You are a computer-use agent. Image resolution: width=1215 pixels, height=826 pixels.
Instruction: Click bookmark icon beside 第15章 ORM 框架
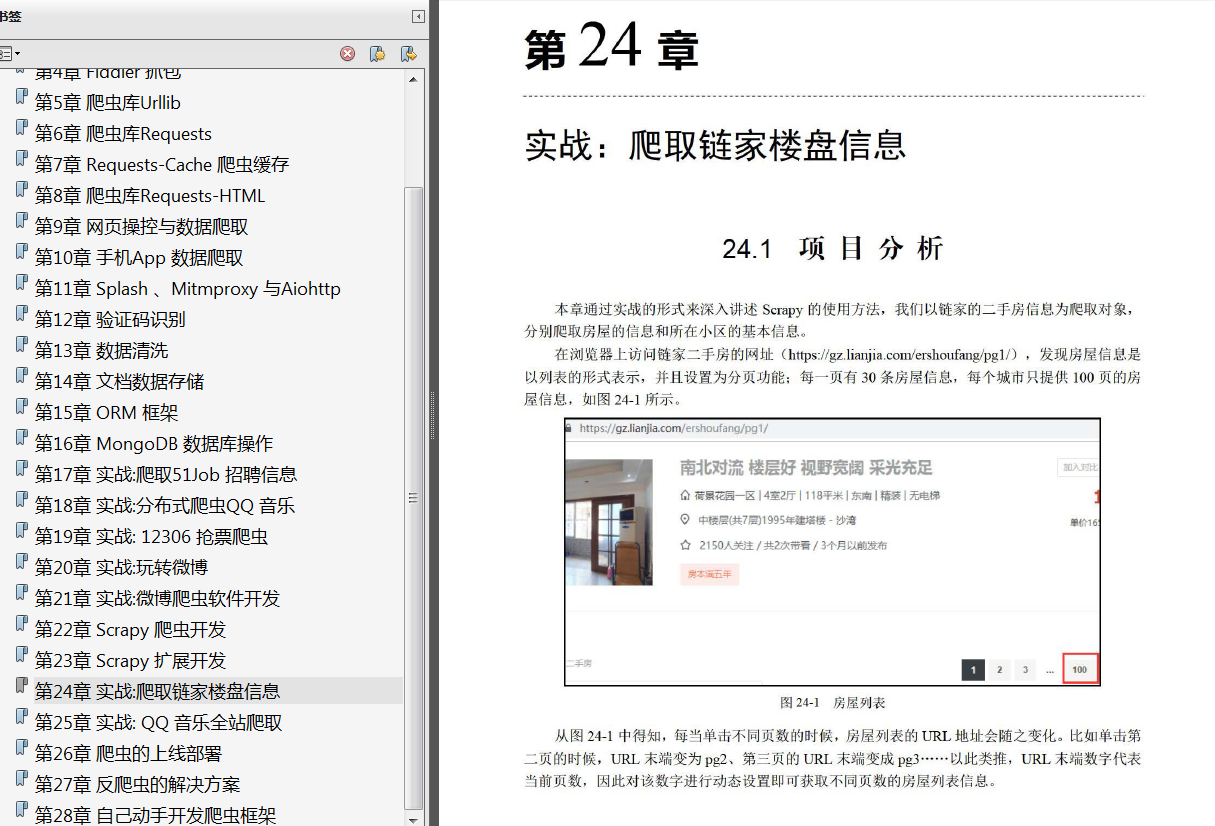21,408
